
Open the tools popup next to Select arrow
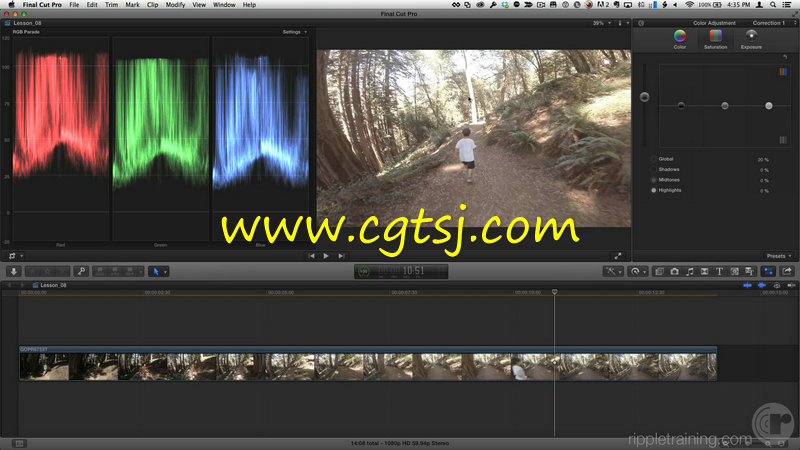pos(165,272)
